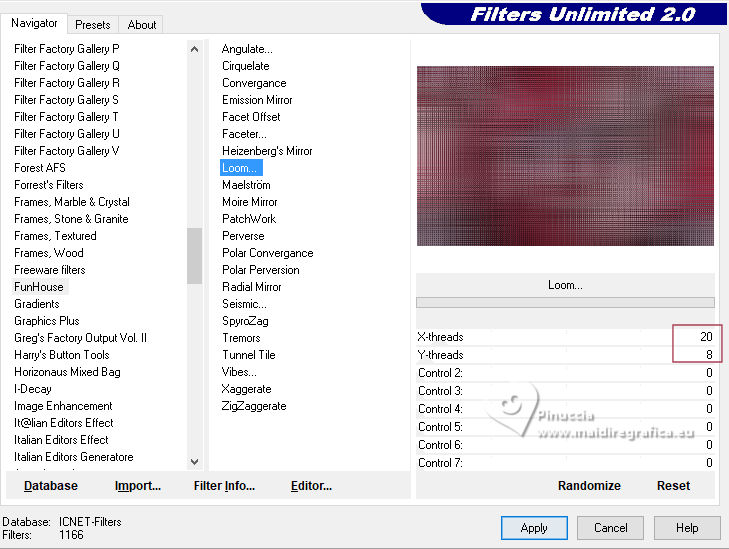
Task: Open the Database button
Action: [x=51, y=486]
